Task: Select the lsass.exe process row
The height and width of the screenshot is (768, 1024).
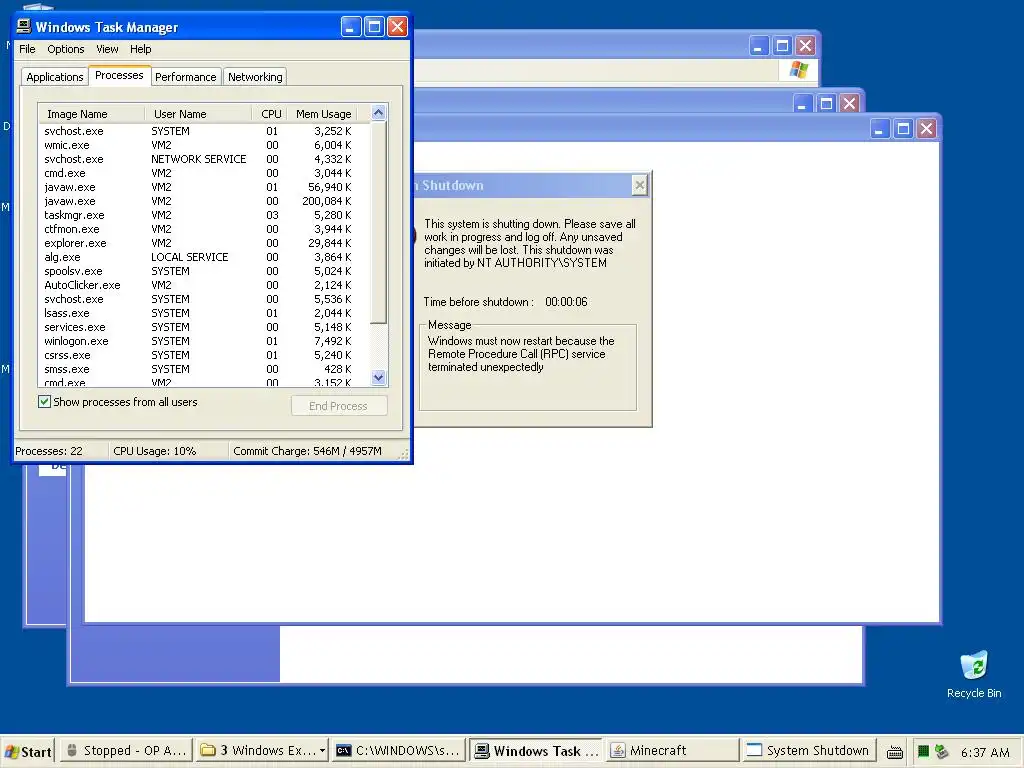Action: pos(204,313)
